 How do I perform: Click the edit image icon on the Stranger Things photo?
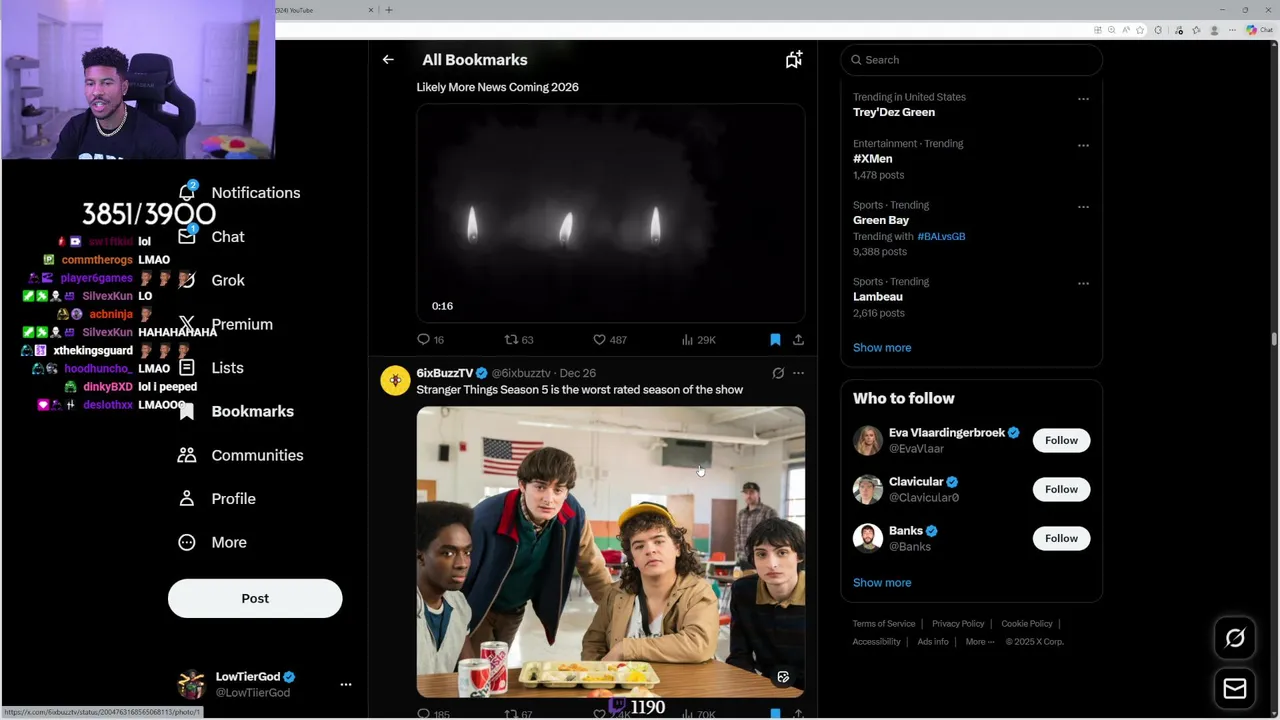coord(783,677)
